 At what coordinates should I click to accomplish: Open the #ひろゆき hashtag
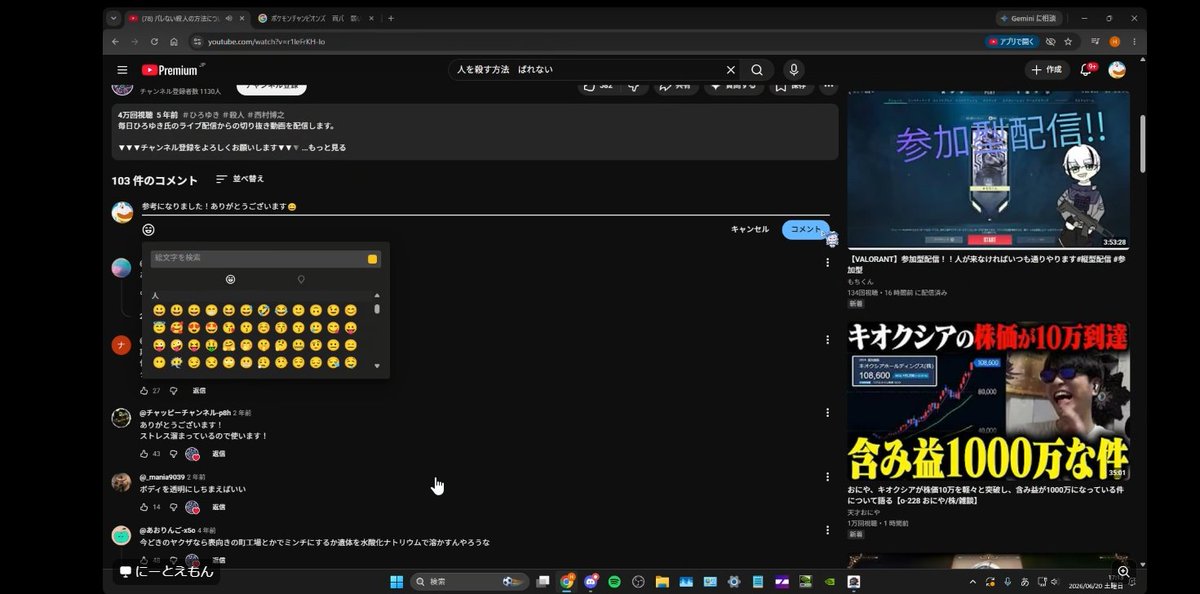(x=200, y=115)
